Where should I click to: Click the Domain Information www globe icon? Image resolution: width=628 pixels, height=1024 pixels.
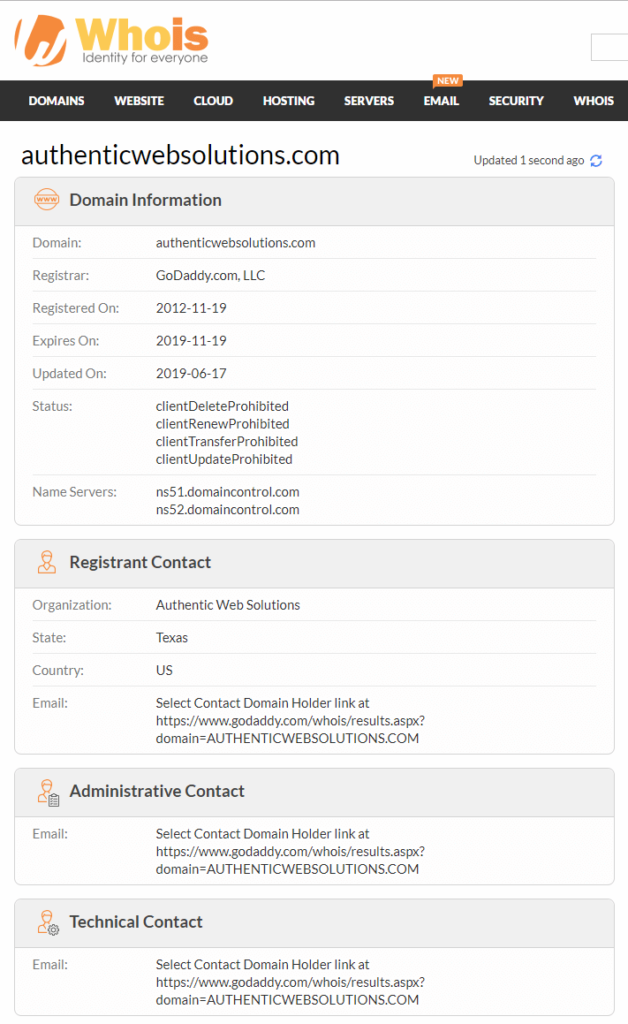point(46,199)
